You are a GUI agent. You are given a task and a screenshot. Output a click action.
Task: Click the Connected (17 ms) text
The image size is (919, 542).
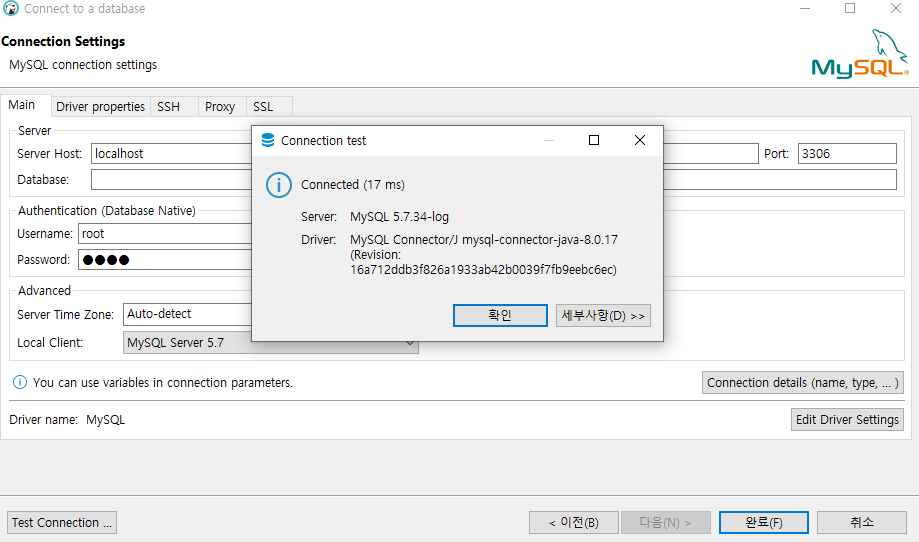tap(353, 185)
